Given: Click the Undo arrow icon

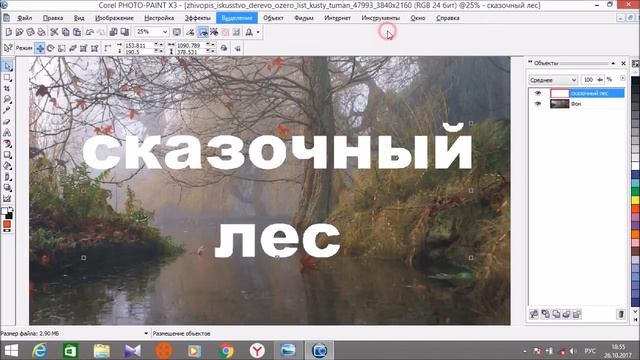Looking at the screenshot, I should click(x=89, y=32).
